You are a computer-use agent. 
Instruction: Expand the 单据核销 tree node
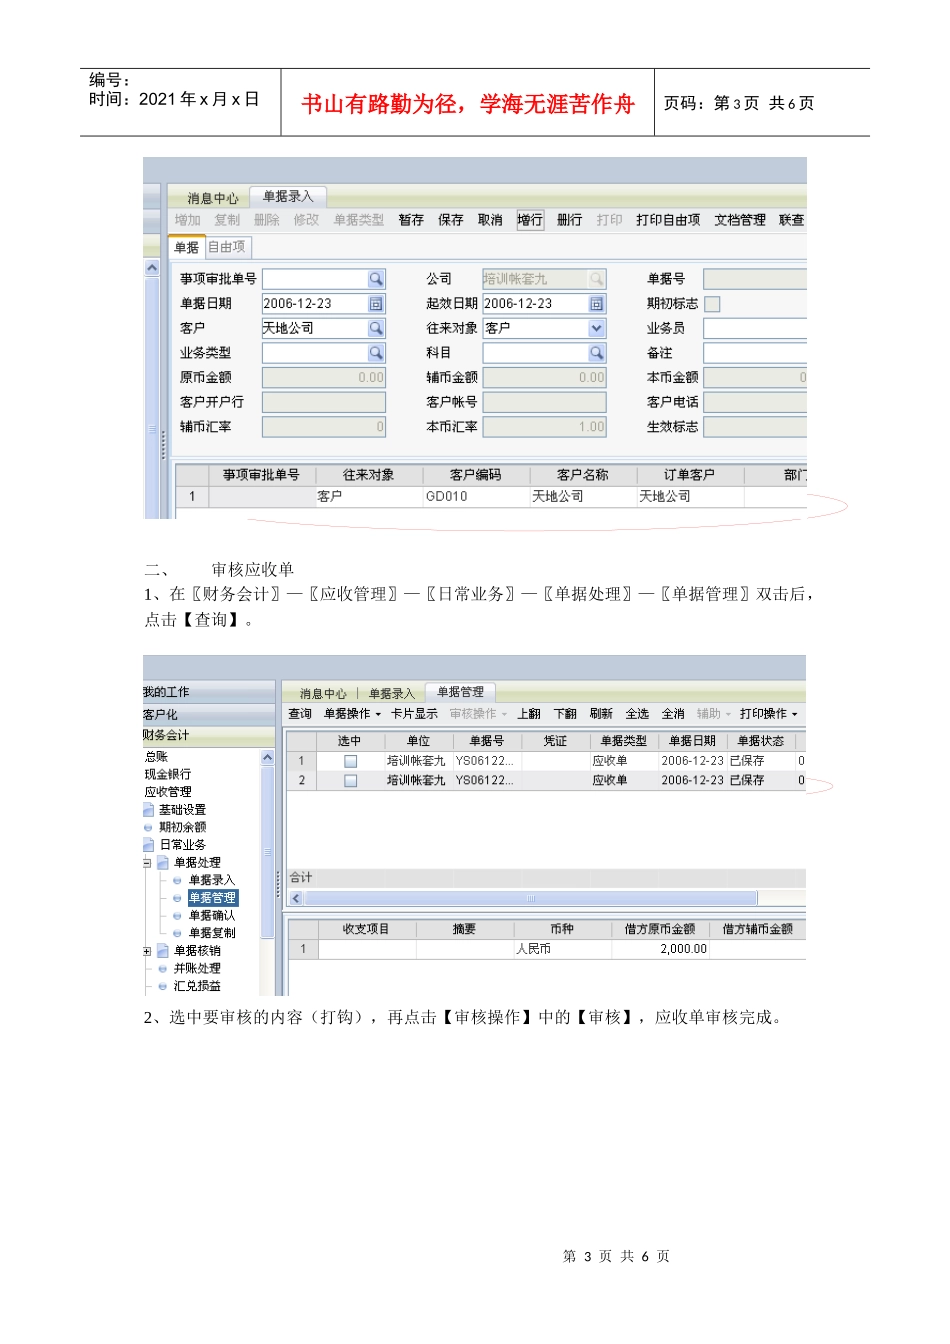[x=147, y=951]
